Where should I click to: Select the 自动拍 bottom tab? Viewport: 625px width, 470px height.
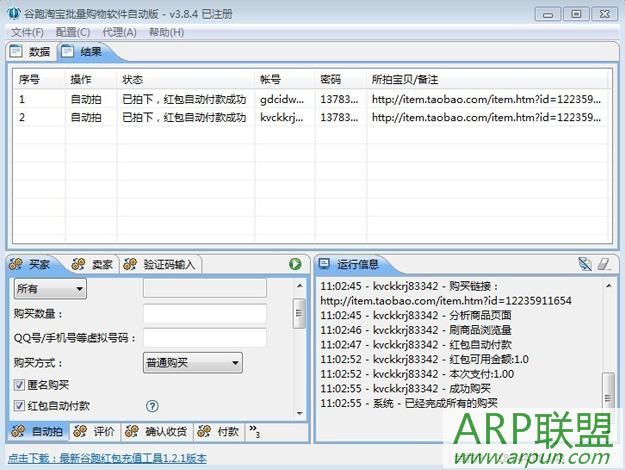pyautogui.click(x=38, y=431)
